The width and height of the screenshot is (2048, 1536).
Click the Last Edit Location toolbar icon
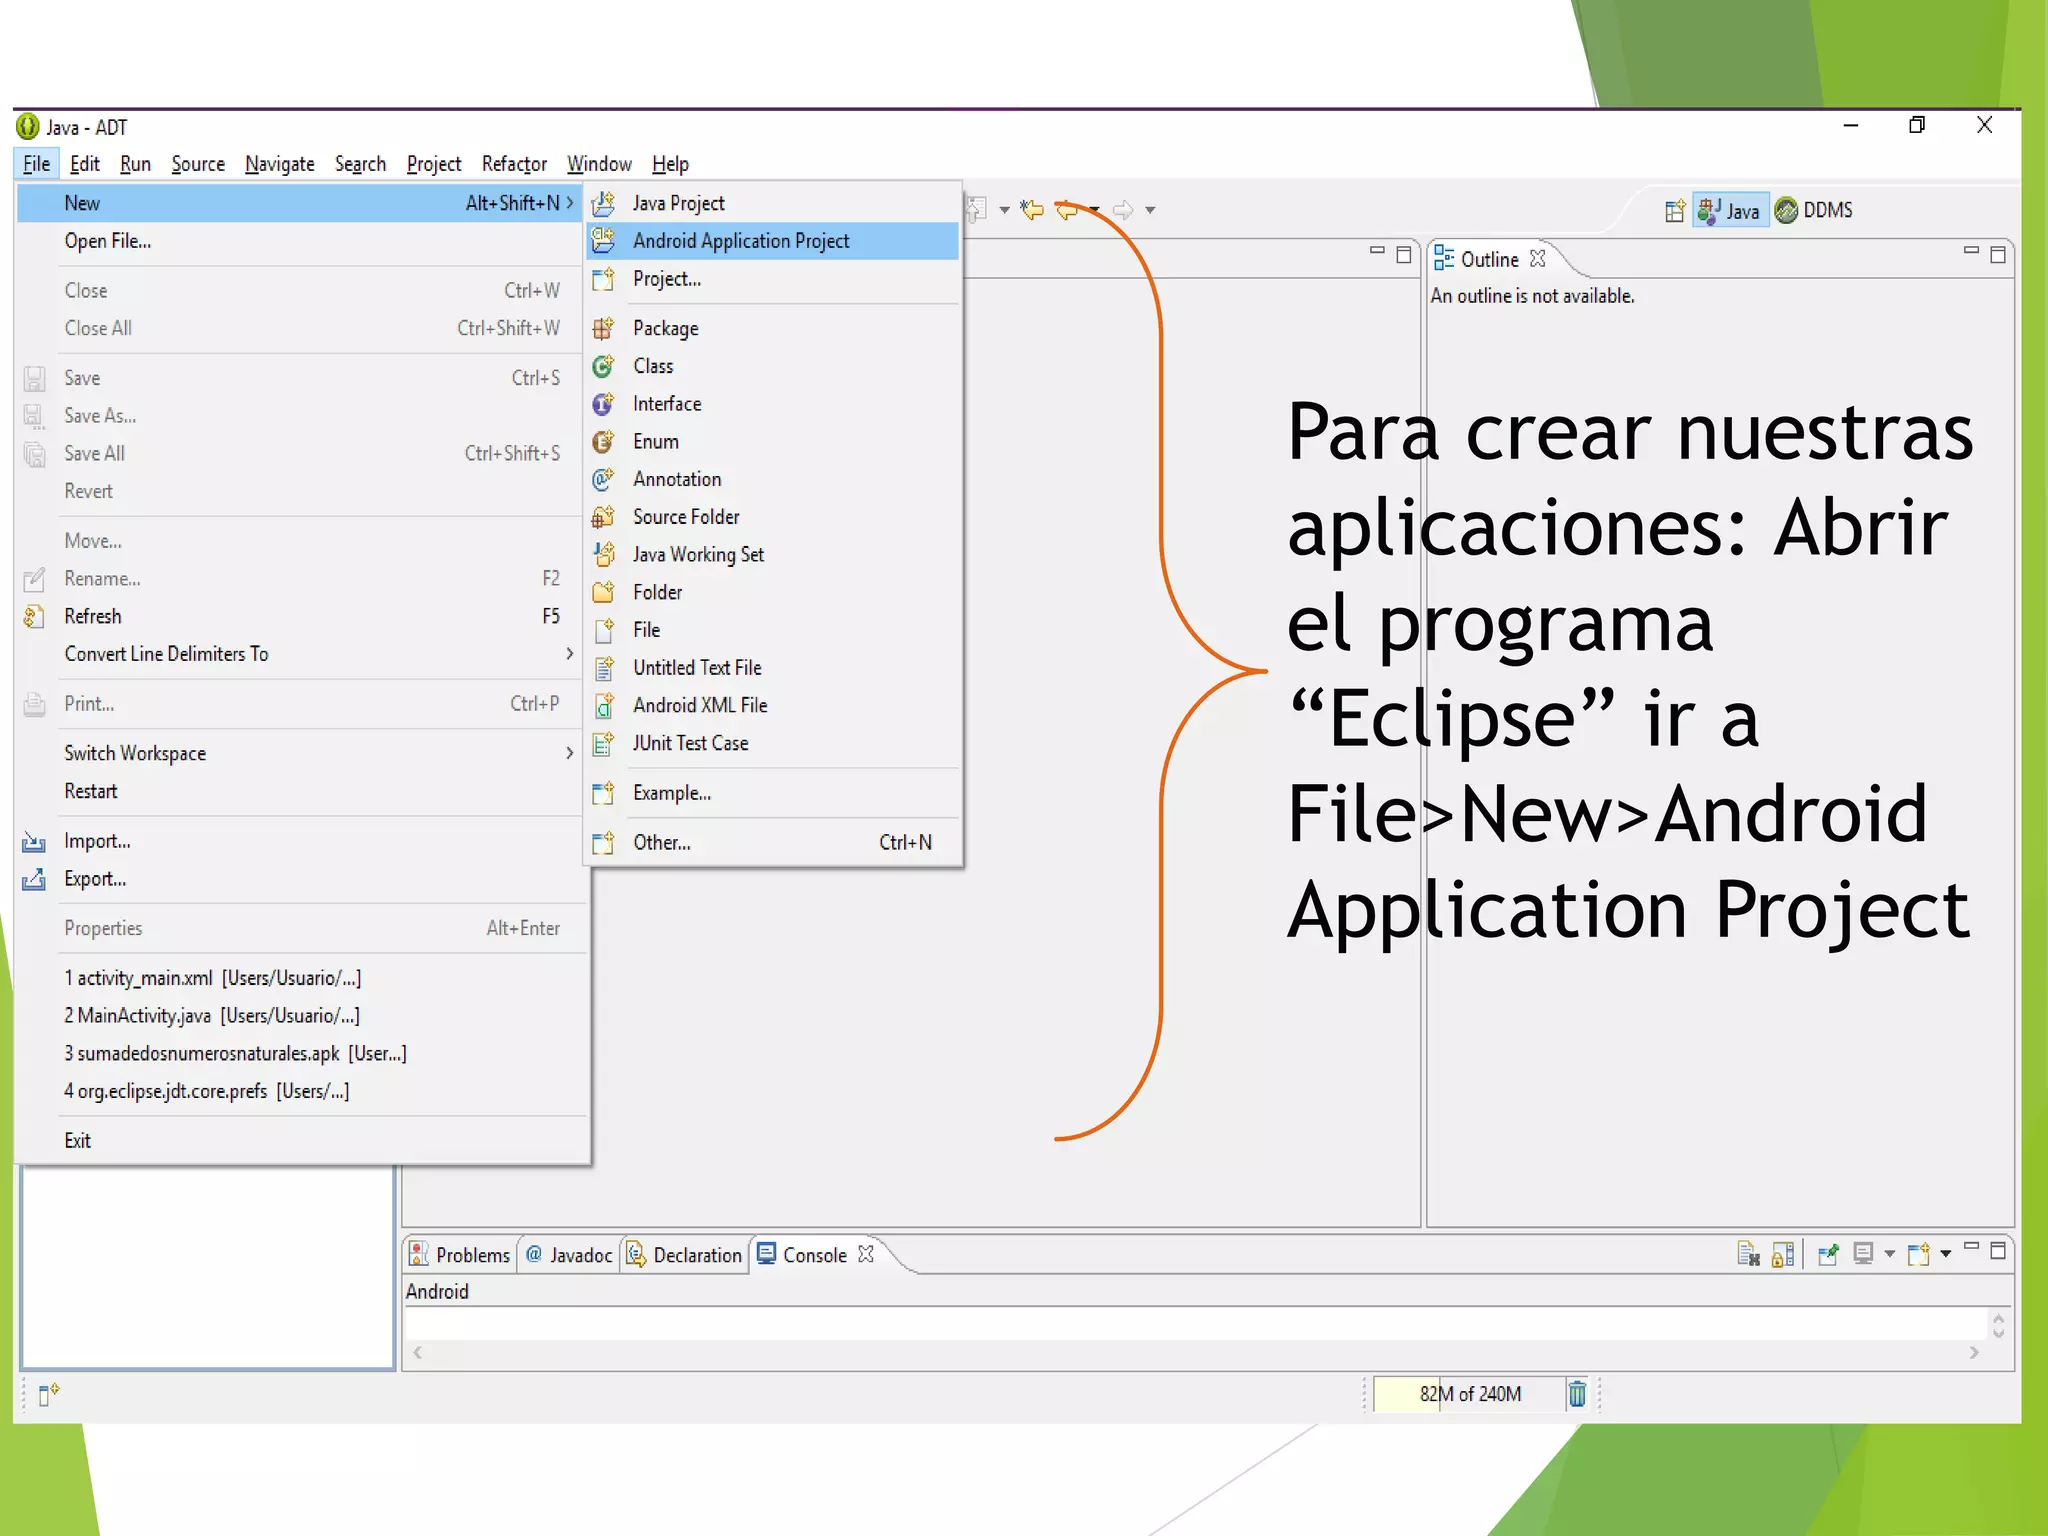tap(1032, 210)
